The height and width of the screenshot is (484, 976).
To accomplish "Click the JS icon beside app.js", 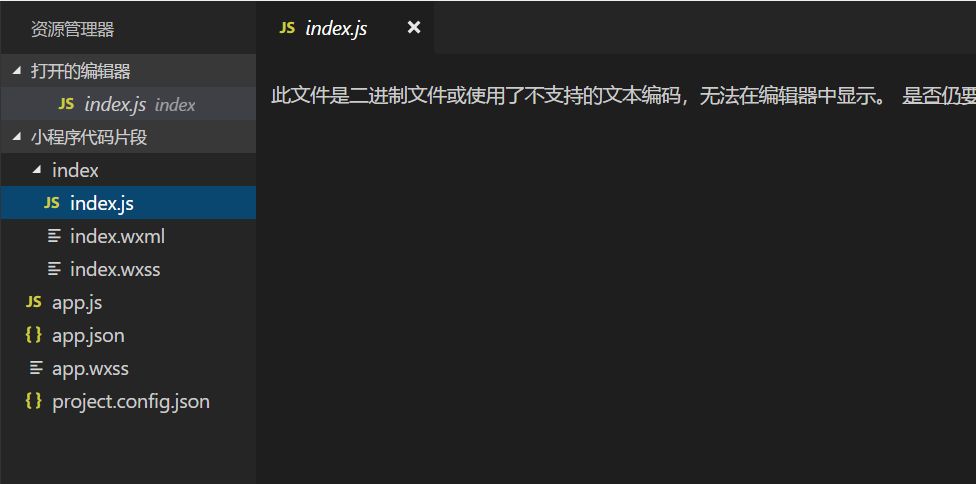I will pyautogui.click(x=34, y=302).
